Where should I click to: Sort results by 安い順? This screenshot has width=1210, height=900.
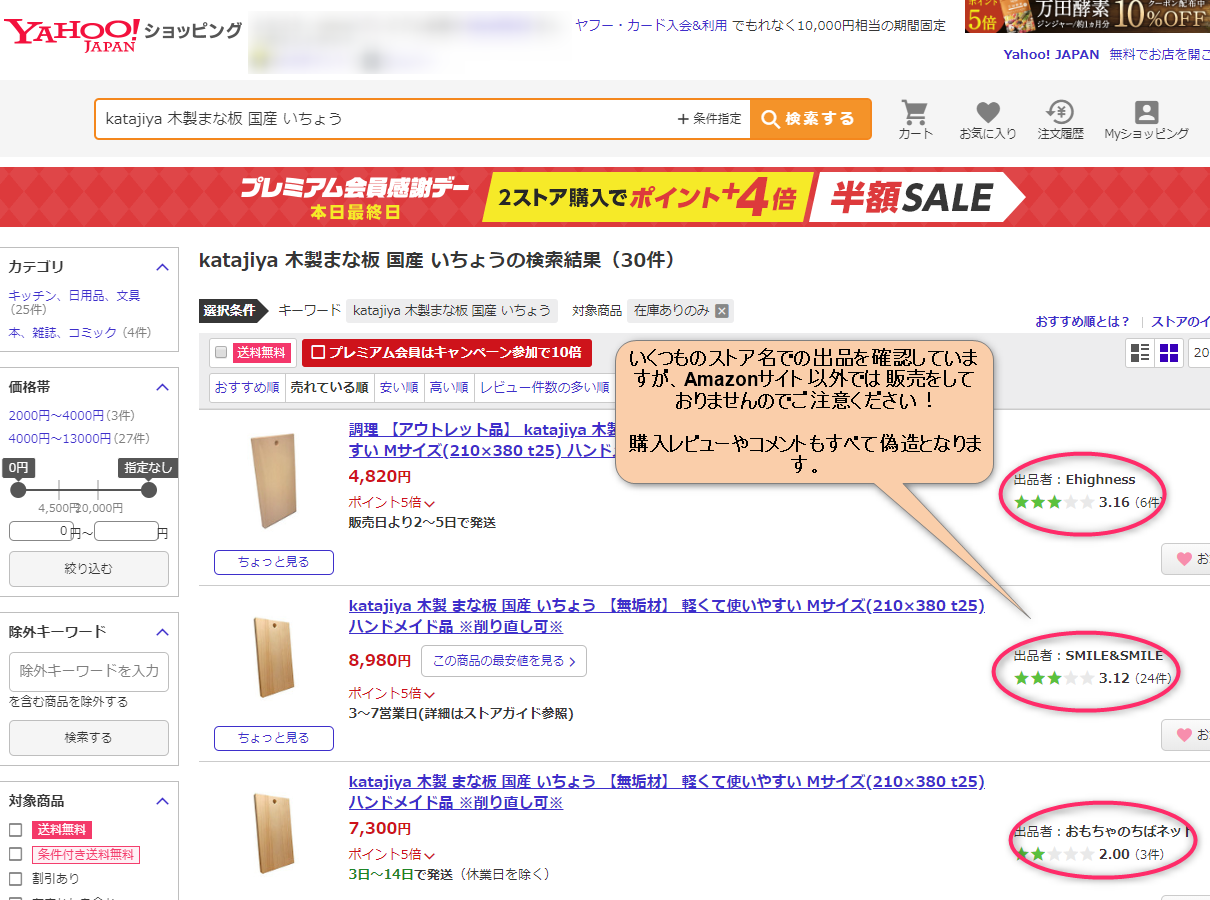pyautogui.click(x=399, y=387)
